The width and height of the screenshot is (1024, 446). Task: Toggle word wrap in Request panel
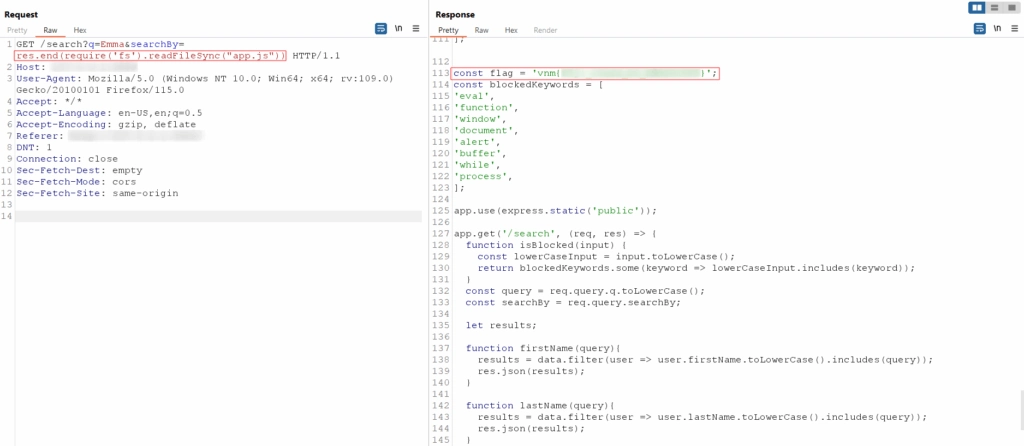click(x=381, y=29)
